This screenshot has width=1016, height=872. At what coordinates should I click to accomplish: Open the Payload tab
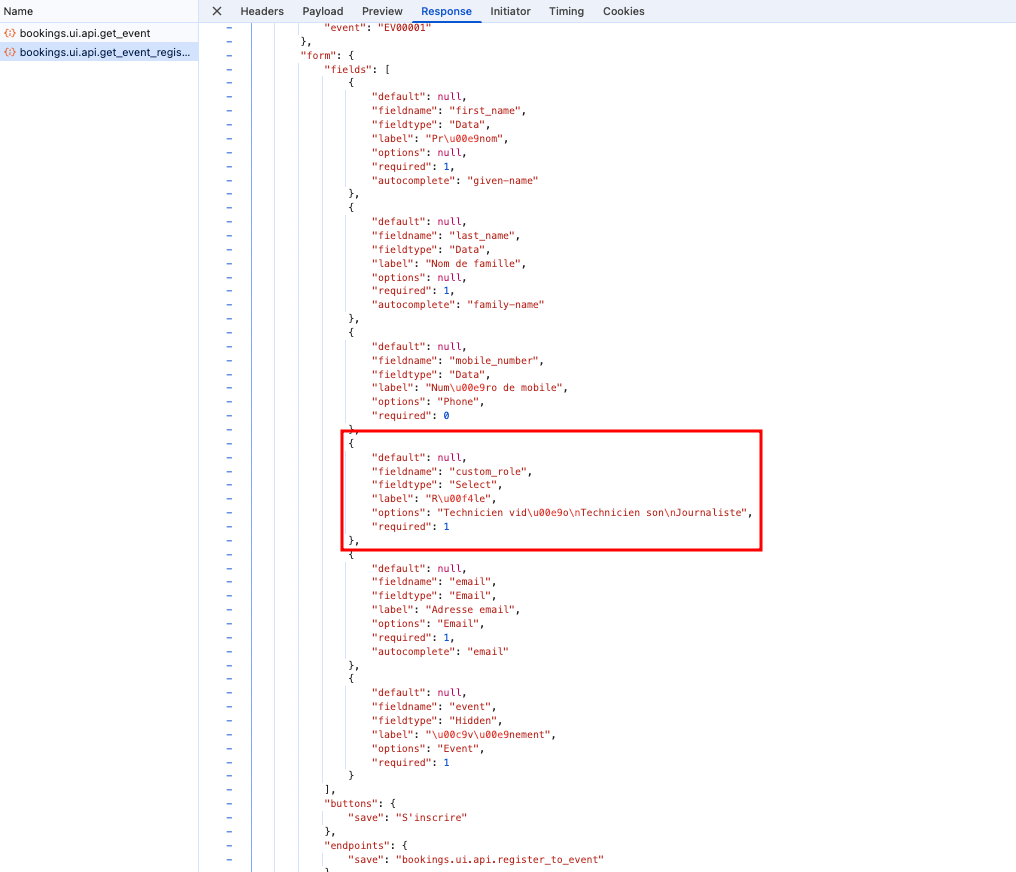coord(323,11)
